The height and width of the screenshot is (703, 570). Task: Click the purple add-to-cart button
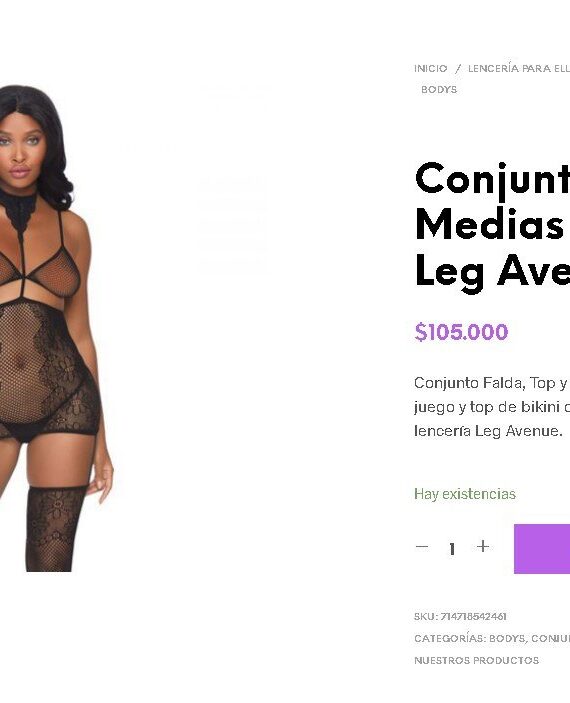(542, 548)
